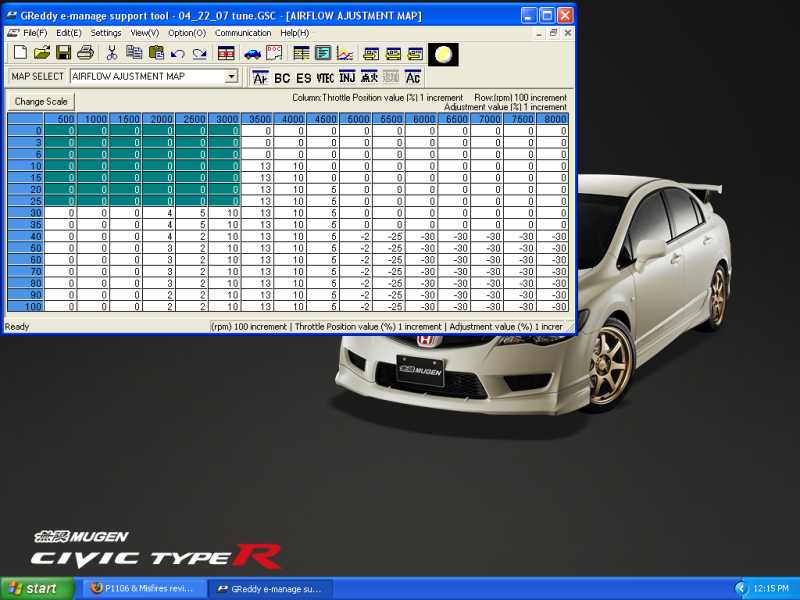The image size is (800, 600).
Task: Click the Cut scissors icon
Action: point(111,53)
